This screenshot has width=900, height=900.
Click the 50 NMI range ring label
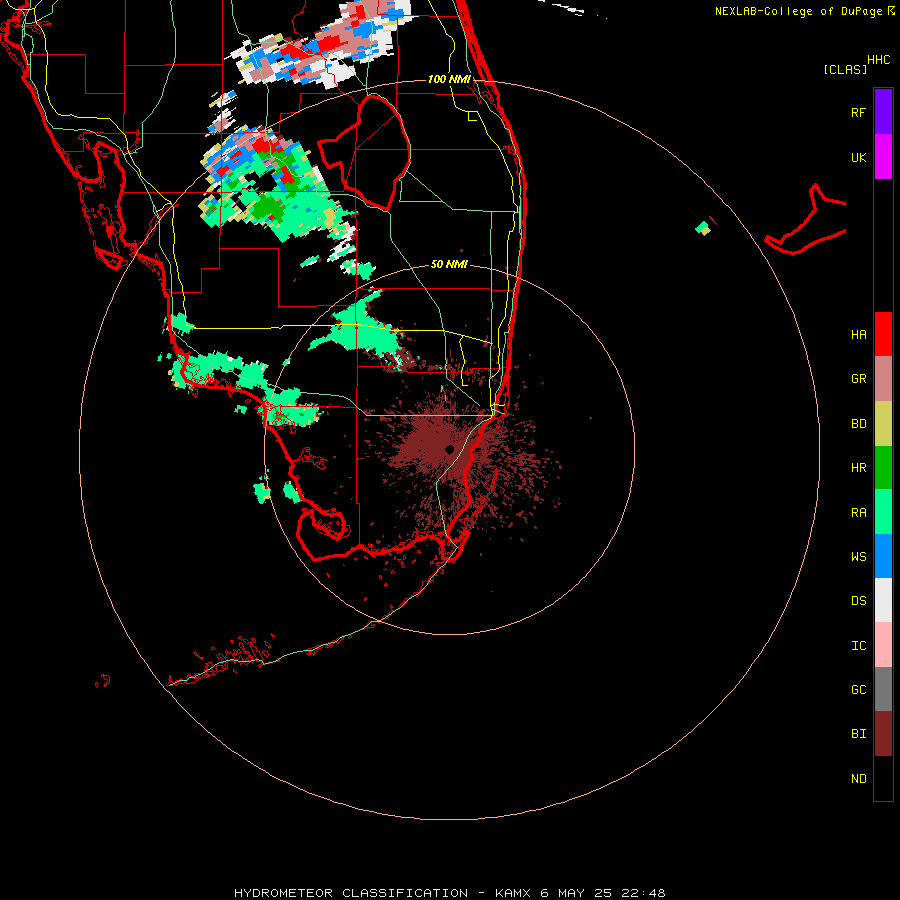point(449,264)
